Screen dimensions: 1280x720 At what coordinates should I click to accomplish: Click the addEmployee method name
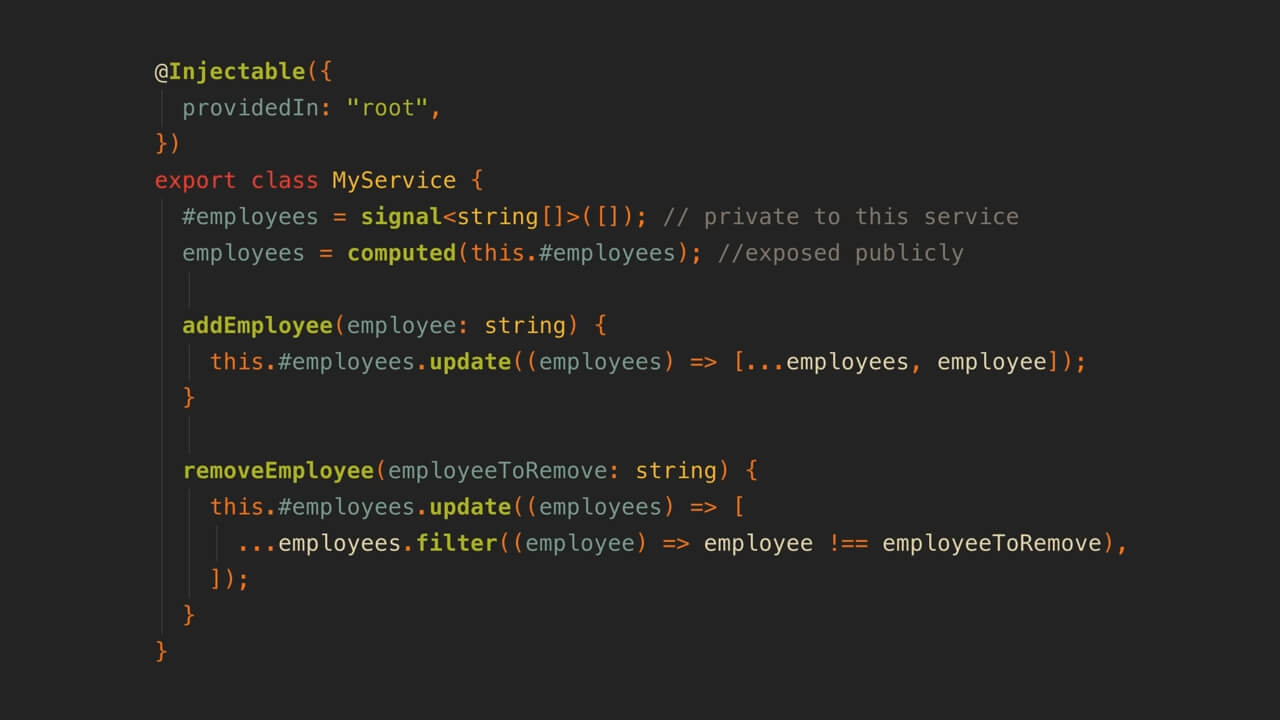pyautogui.click(x=256, y=326)
